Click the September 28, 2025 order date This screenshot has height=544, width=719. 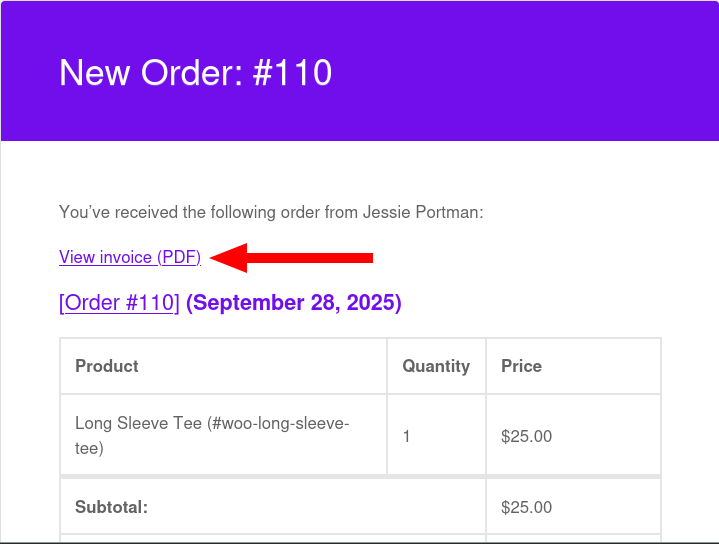[294, 303]
